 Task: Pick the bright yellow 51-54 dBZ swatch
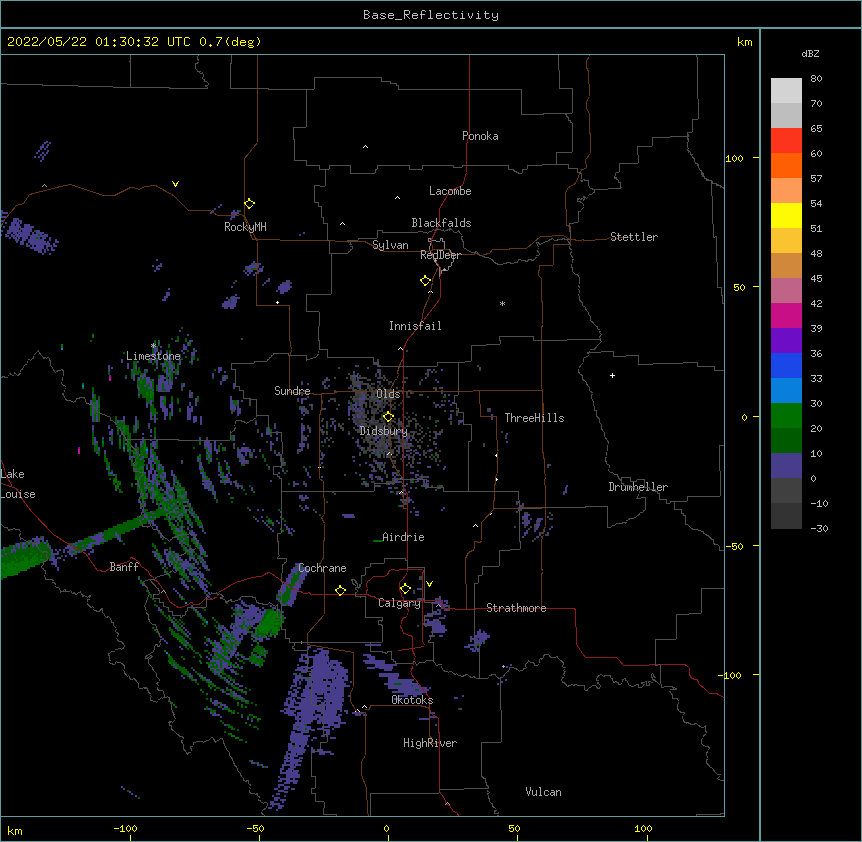(x=786, y=215)
